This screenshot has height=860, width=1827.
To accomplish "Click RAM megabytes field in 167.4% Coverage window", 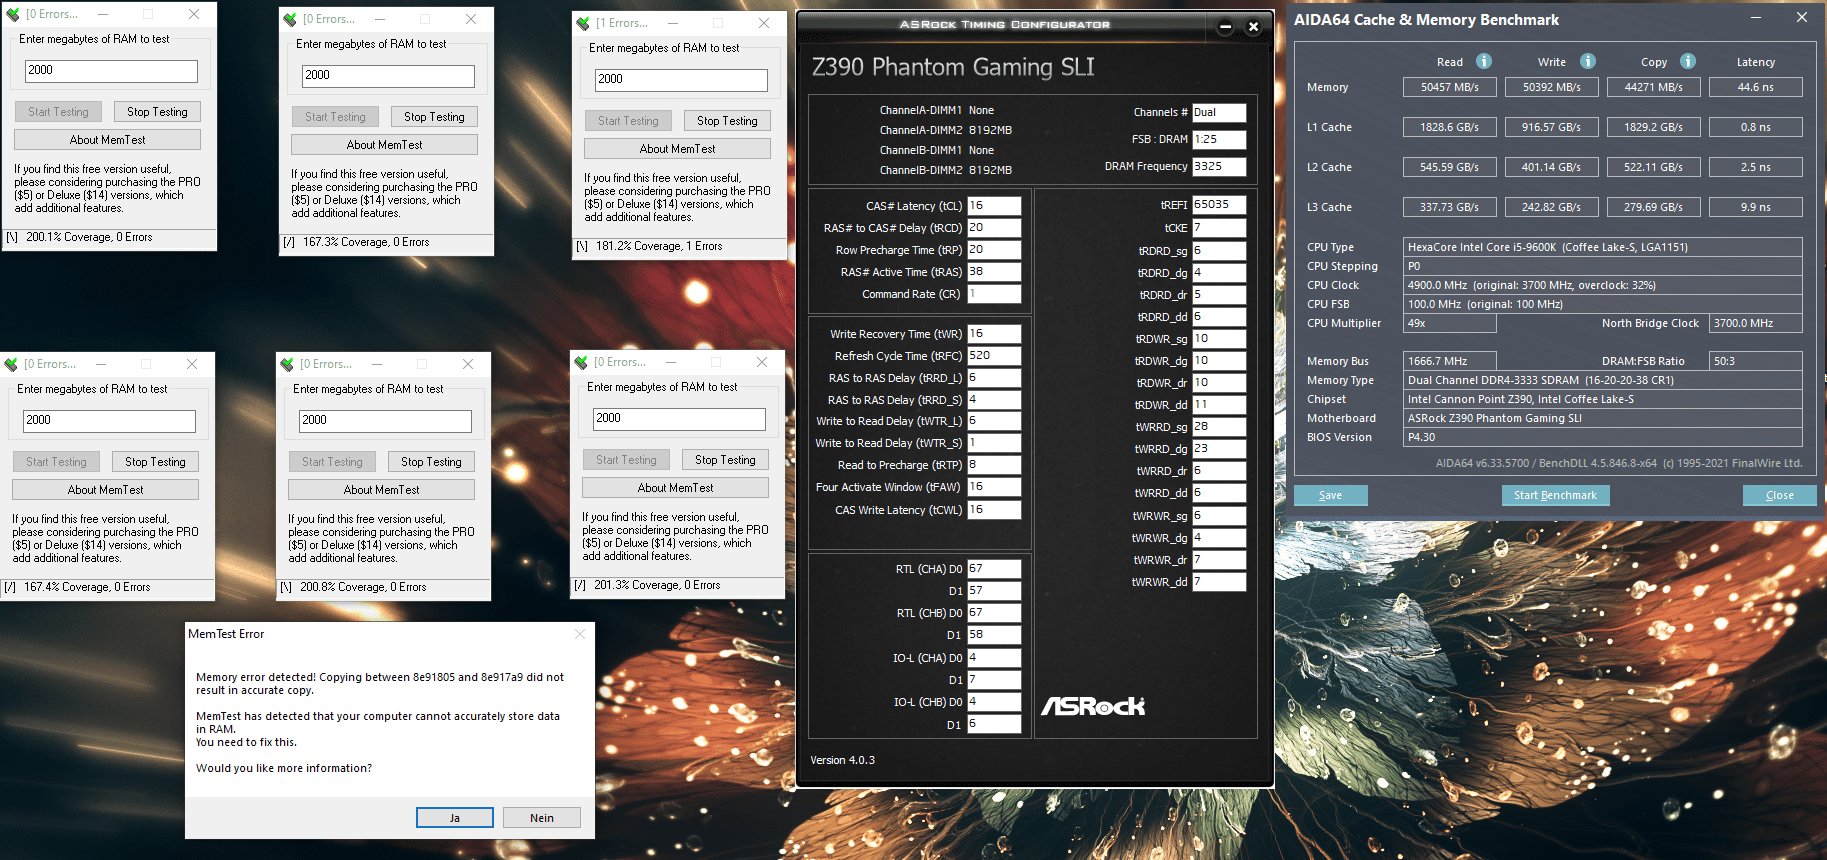I will [x=109, y=421].
